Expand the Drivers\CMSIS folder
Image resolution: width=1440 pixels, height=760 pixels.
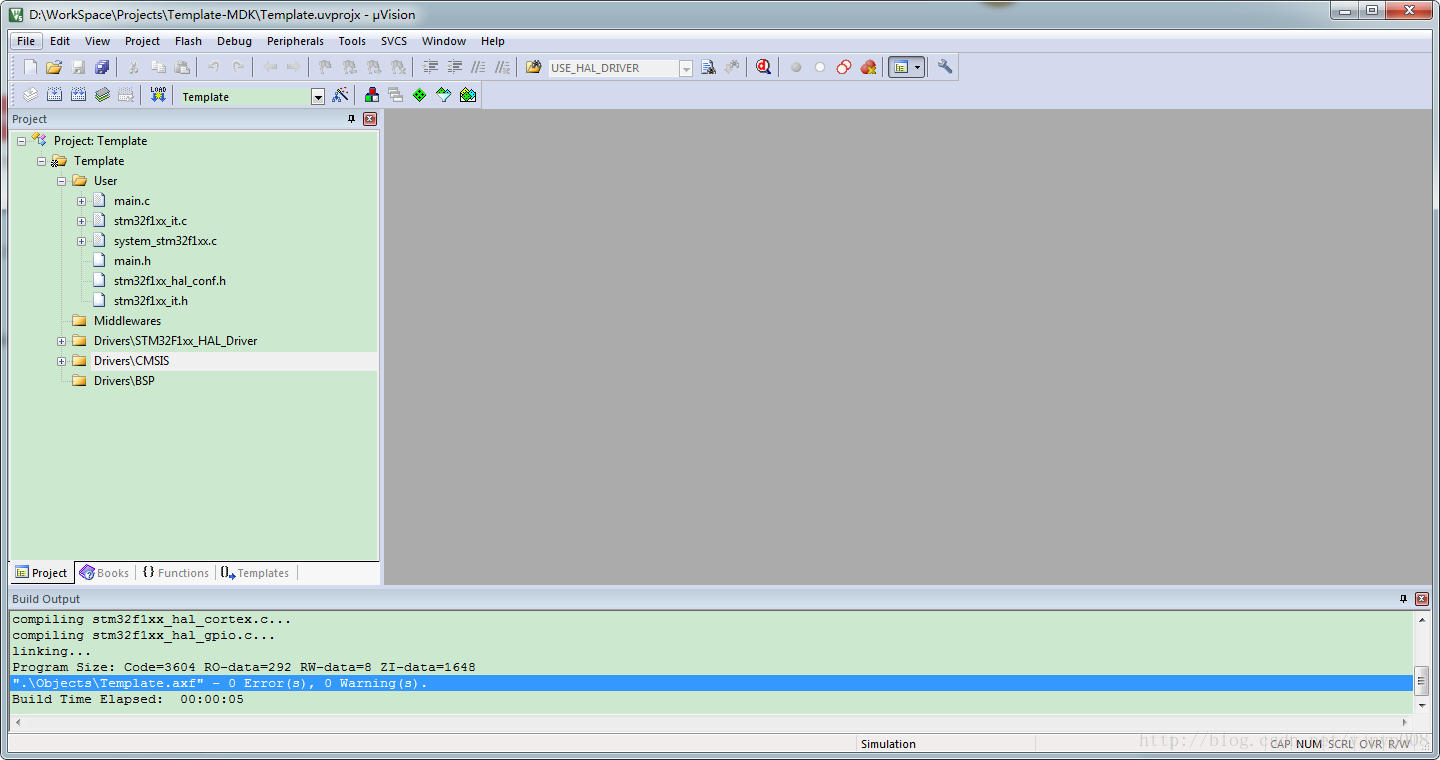pos(61,361)
